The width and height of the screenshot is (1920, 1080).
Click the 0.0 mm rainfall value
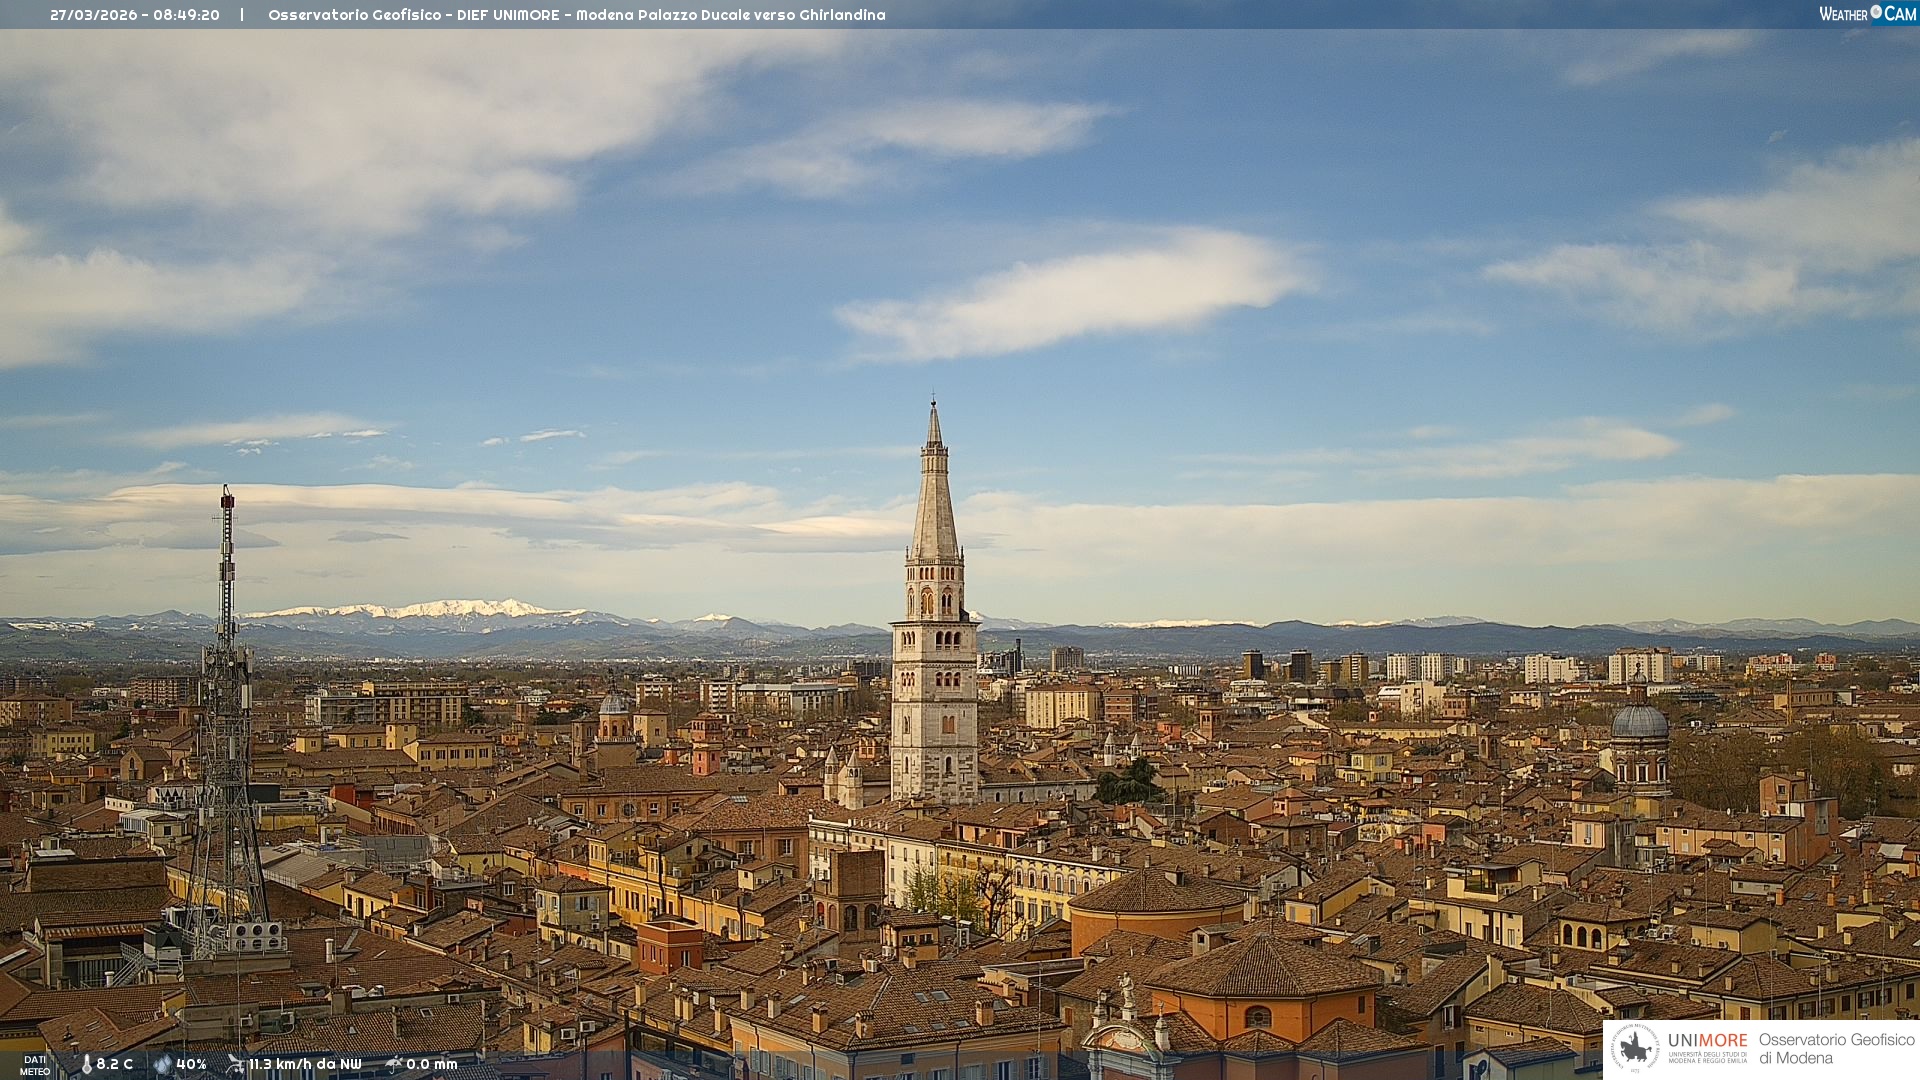pyautogui.click(x=432, y=1064)
